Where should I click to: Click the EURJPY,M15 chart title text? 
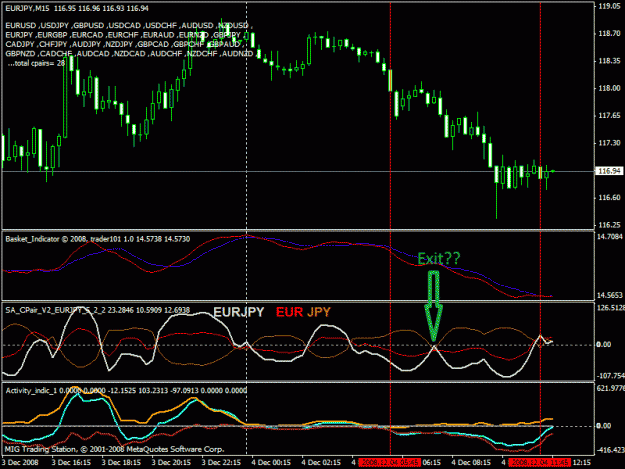pos(77,8)
